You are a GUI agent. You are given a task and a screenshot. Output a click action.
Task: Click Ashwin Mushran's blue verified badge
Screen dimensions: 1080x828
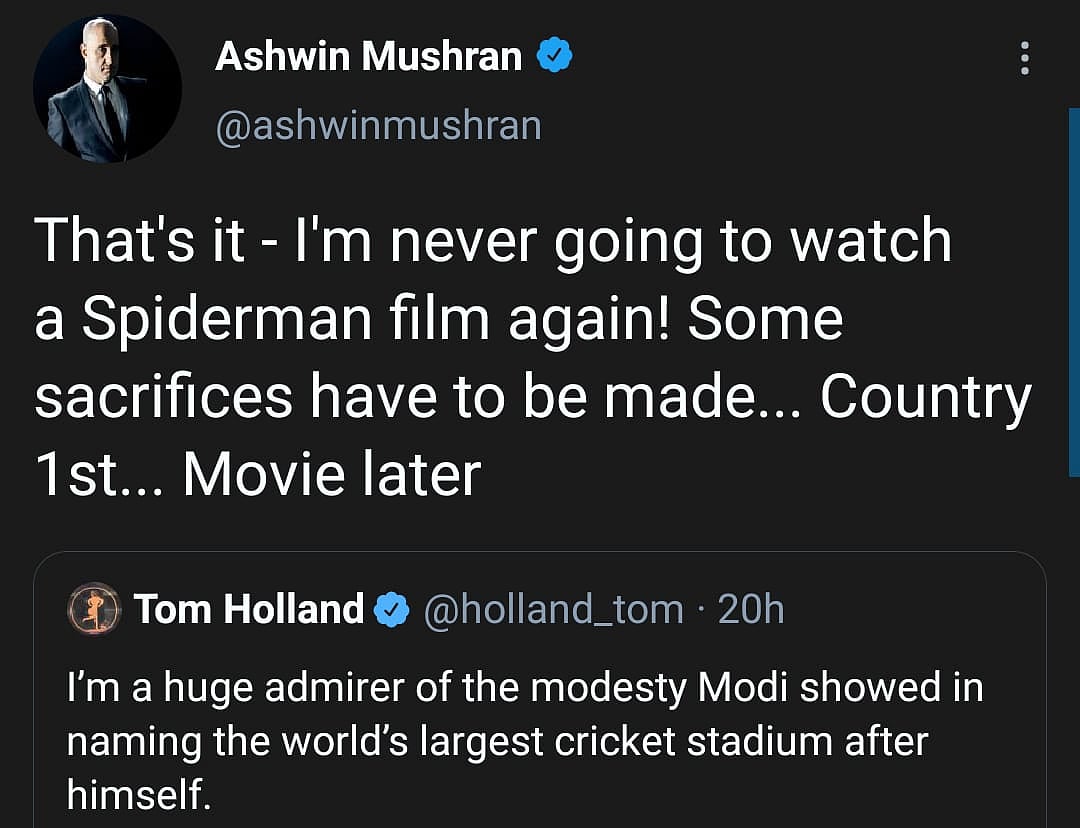click(555, 57)
